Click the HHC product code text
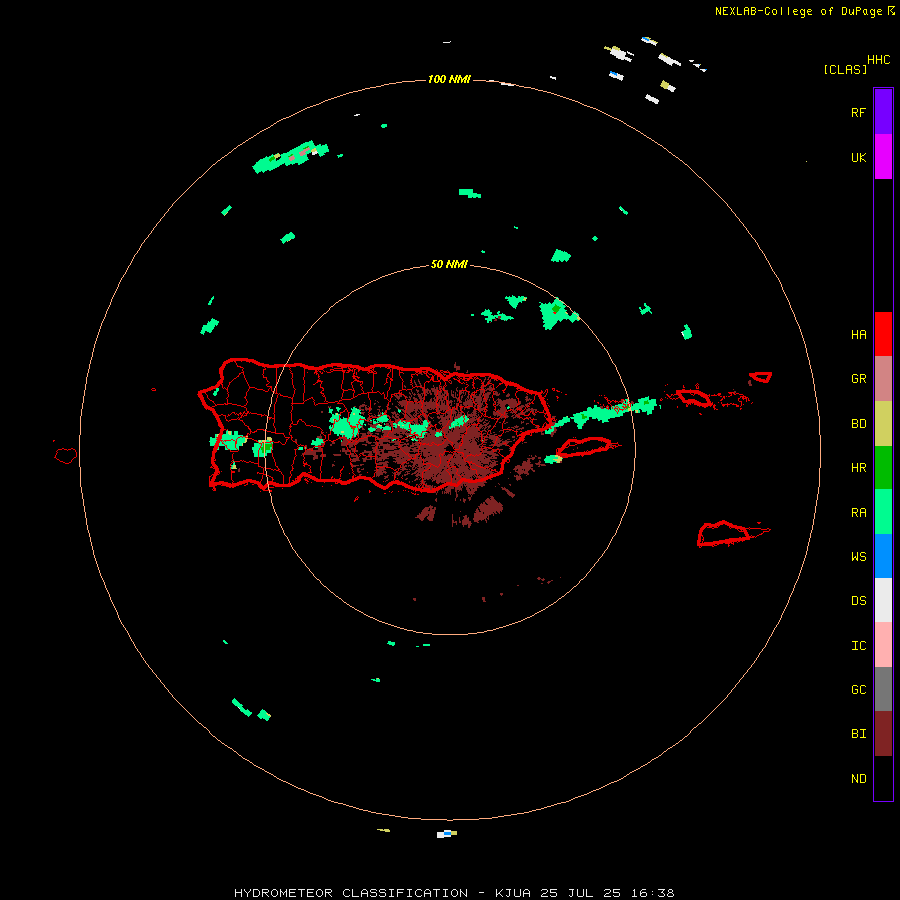Screen dimensions: 900x900 coord(878,60)
